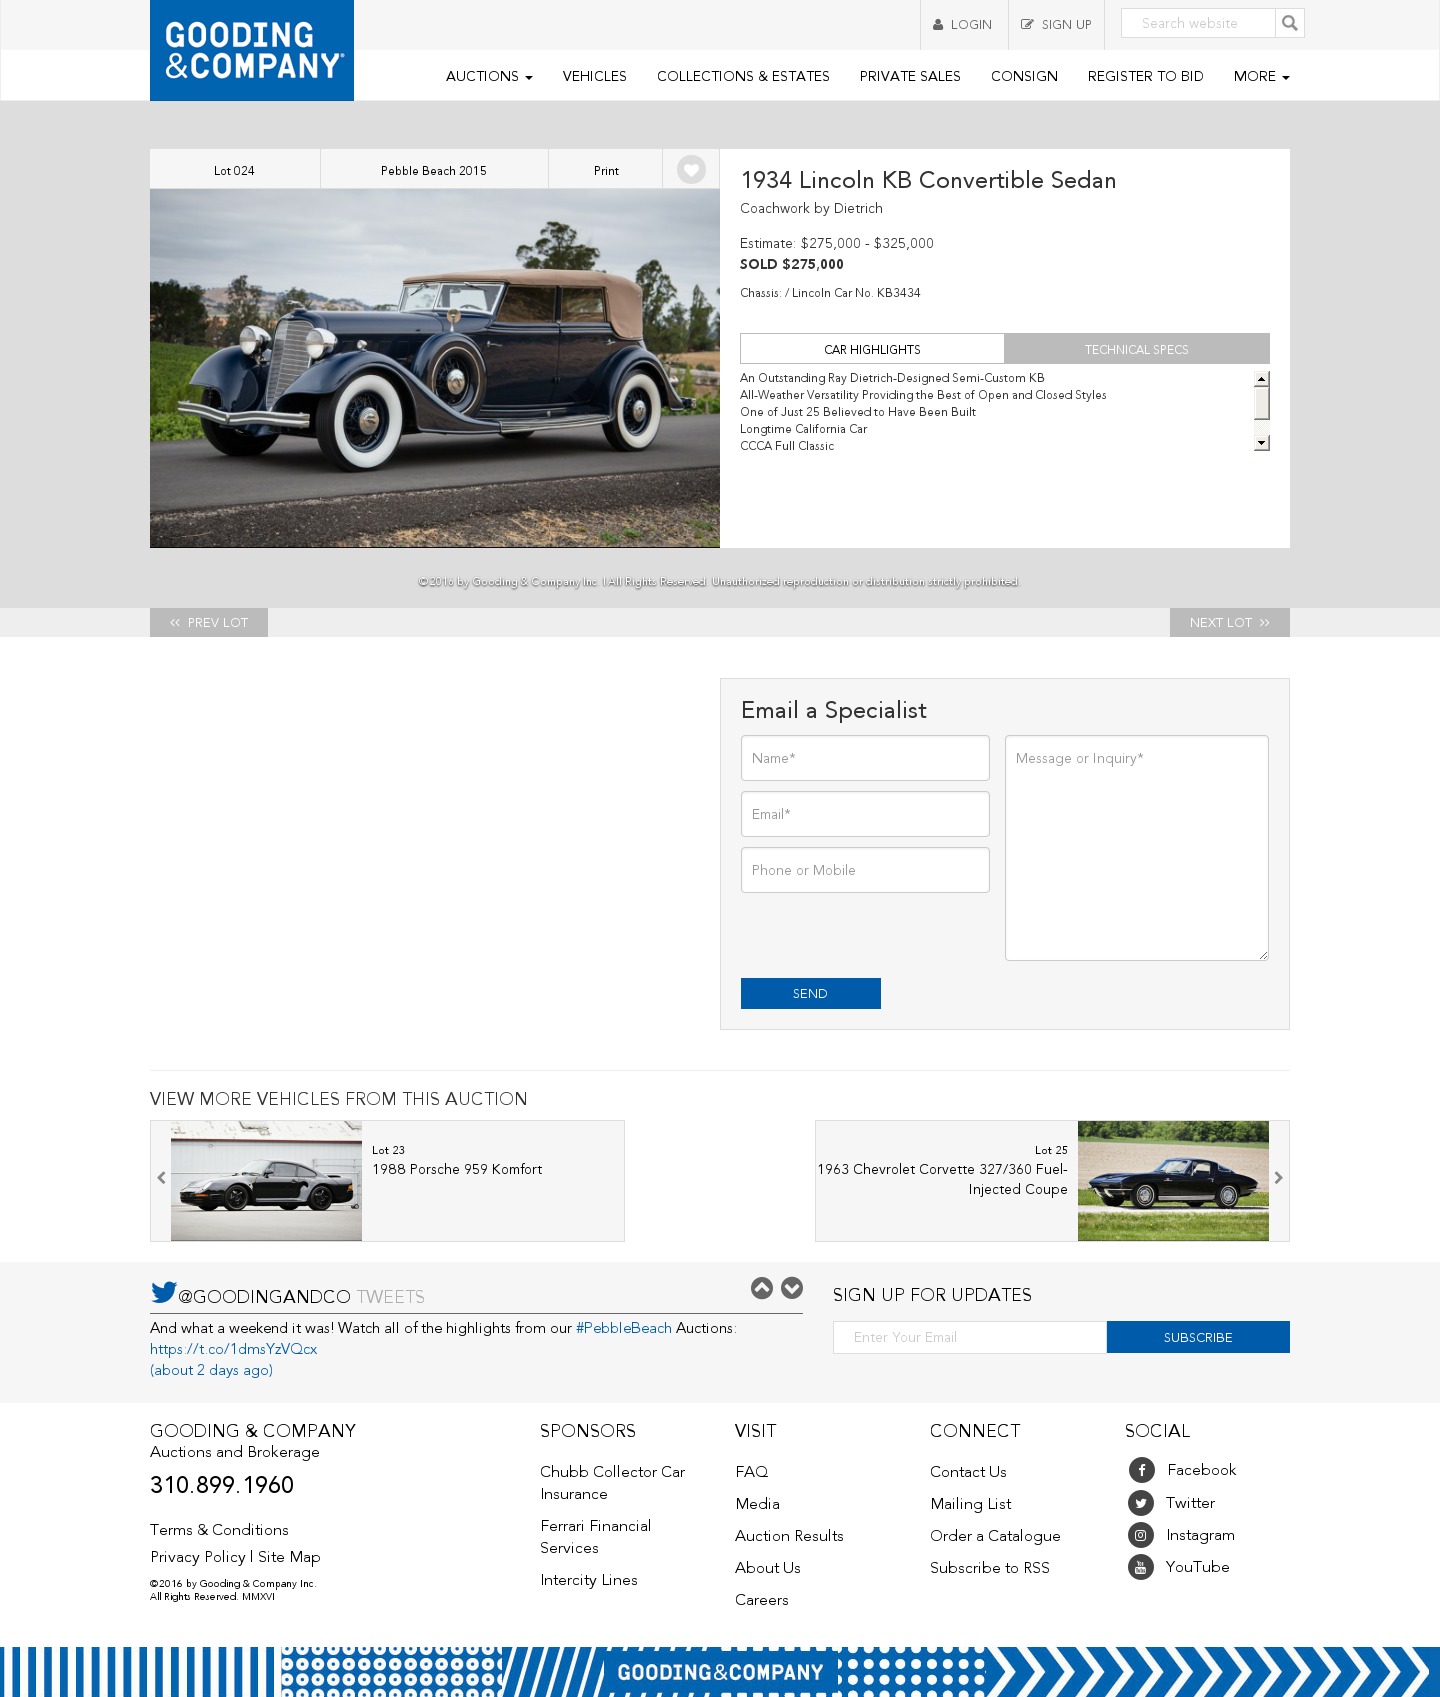This screenshot has width=1440, height=1697.
Task: Open the Gooding & Company logo homepage
Action: (x=252, y=50)
